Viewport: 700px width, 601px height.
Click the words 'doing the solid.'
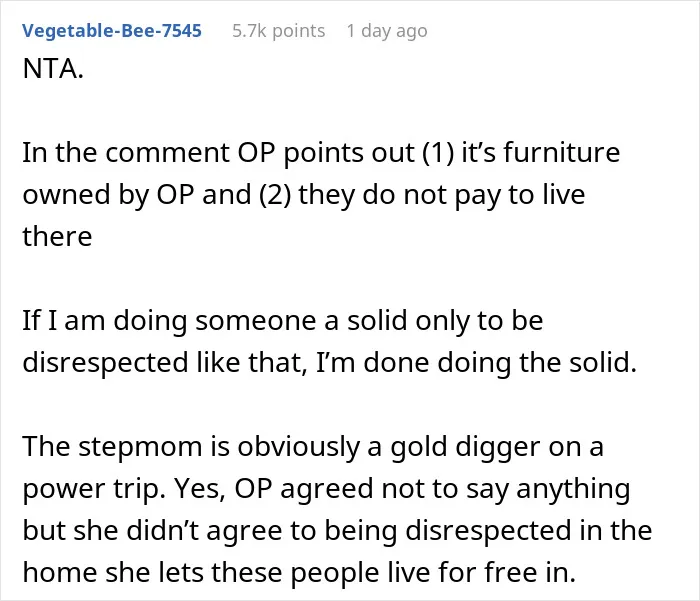[x=537, y=362]
